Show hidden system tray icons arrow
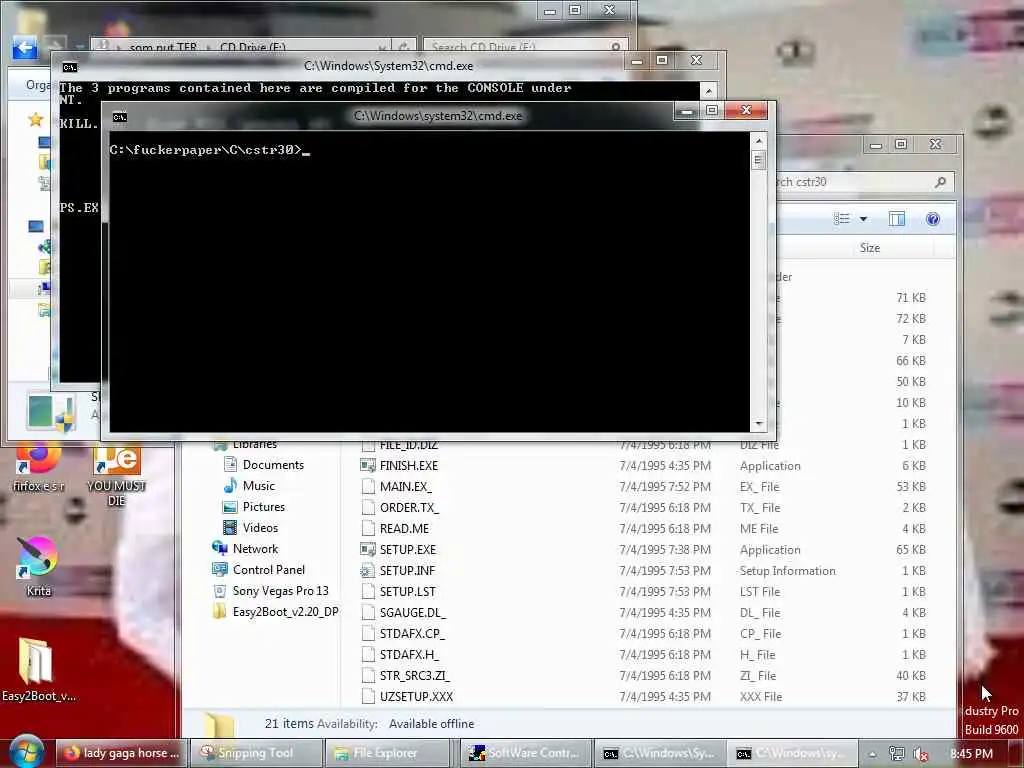Viewport: 1024px width, 768px height. (872, 754)
